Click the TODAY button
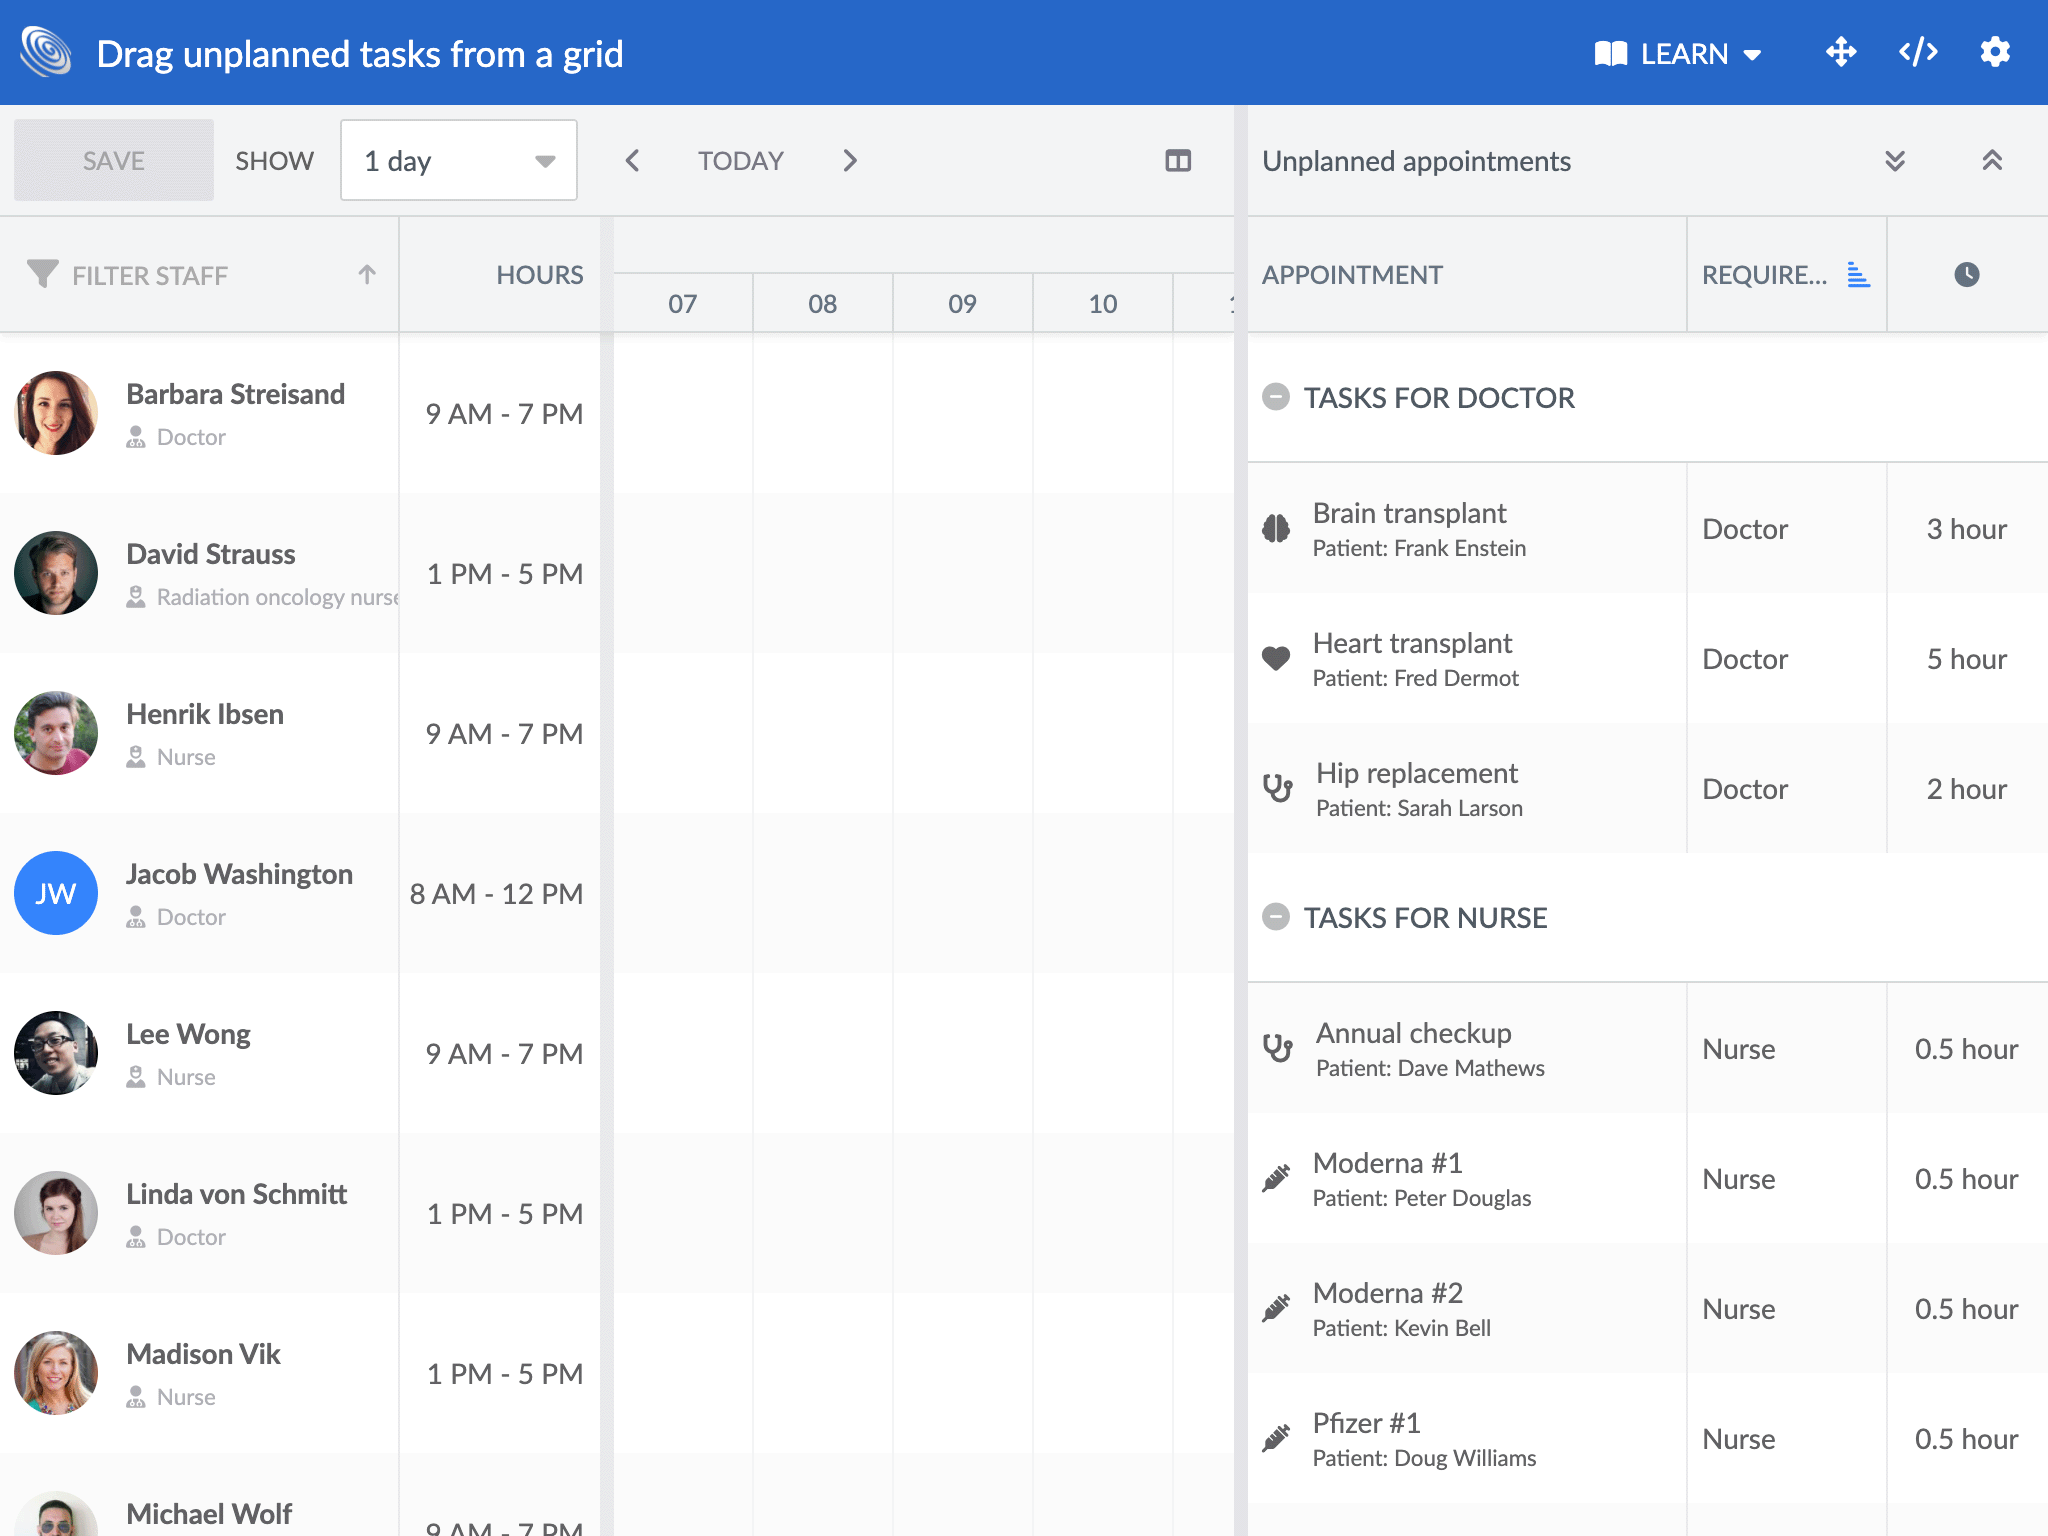The image size is (2048, 1536). [x=740, y=160]
